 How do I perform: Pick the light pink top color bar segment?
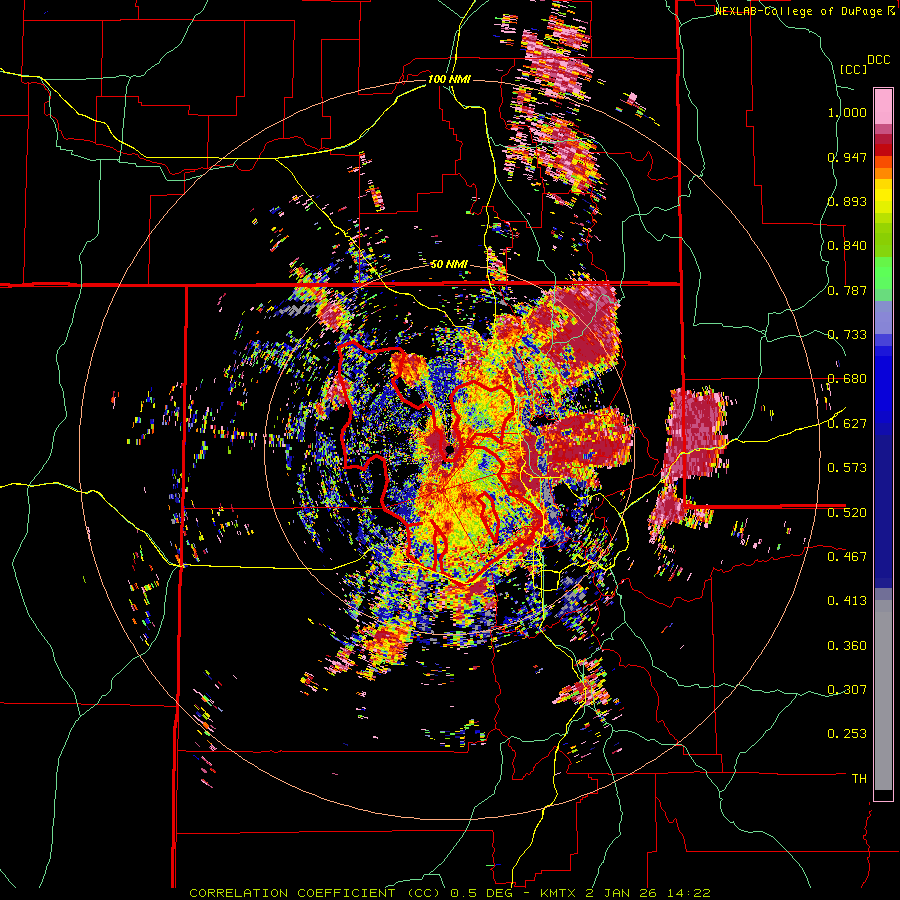[x=883, y=106]
